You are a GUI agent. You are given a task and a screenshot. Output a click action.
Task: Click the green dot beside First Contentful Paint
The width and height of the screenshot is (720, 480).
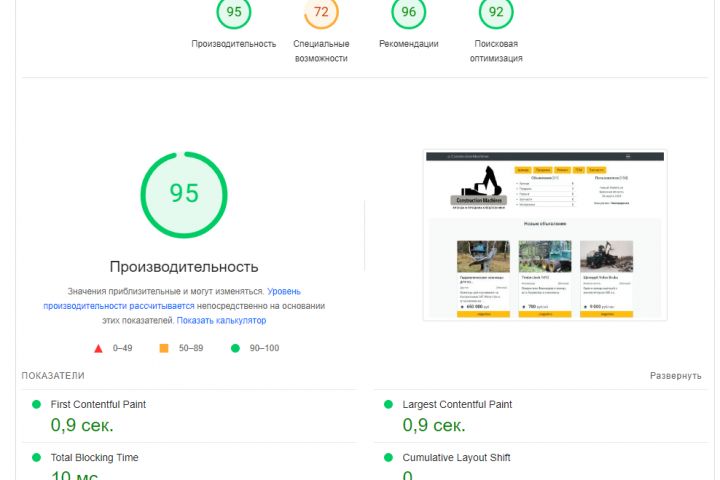[36, 404]
